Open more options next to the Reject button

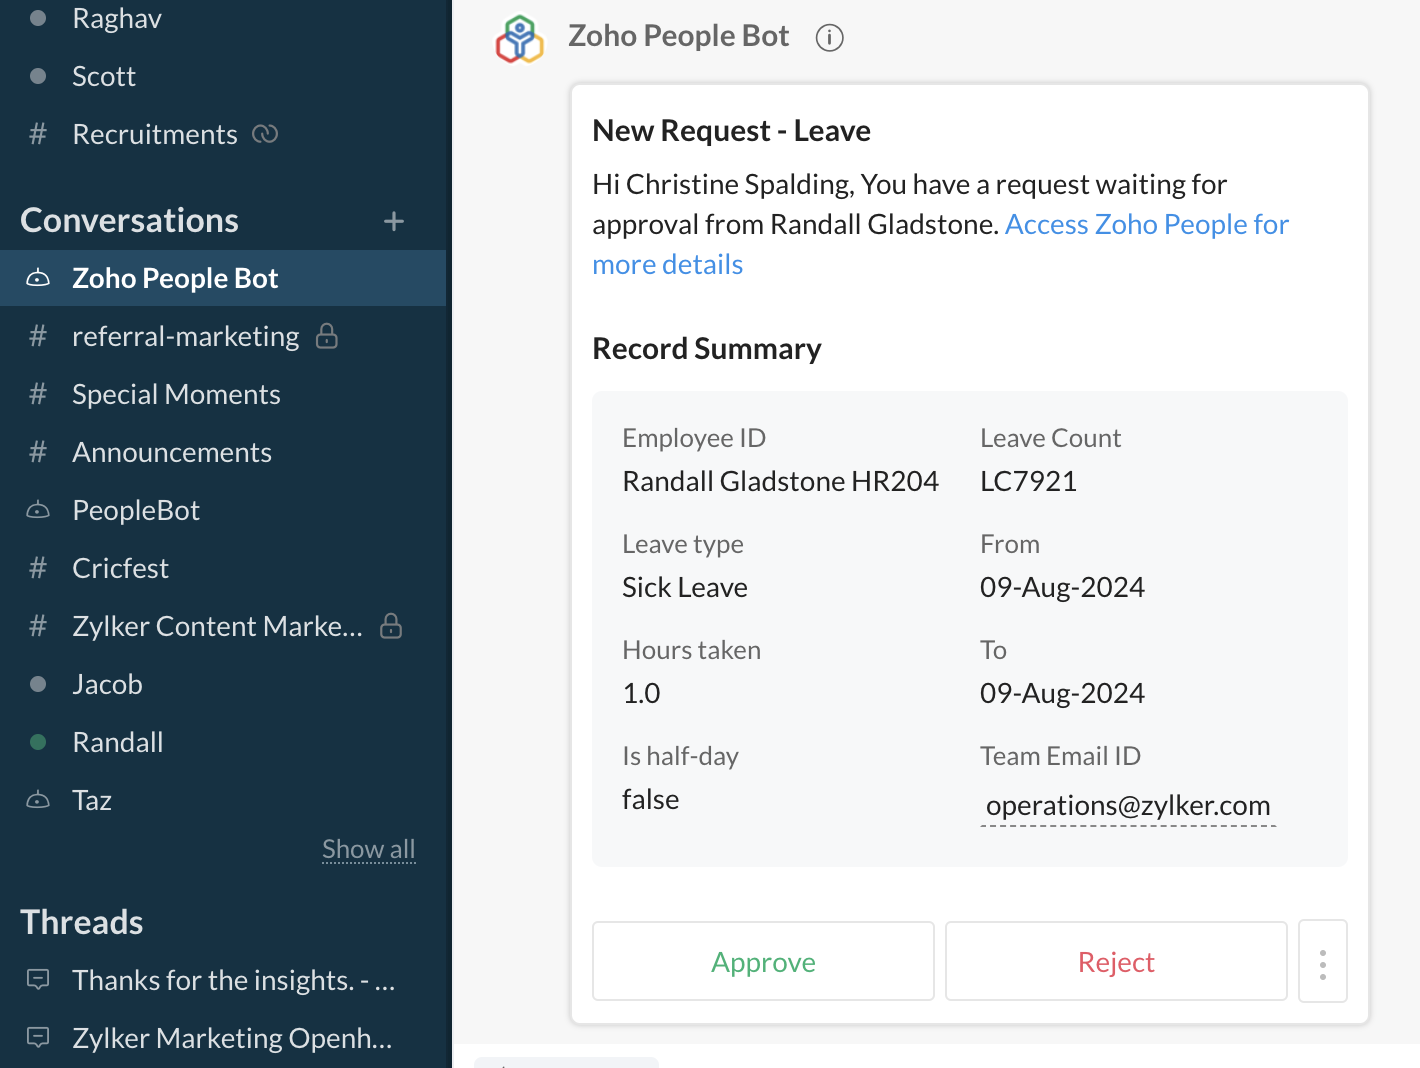click(1323, 961)
